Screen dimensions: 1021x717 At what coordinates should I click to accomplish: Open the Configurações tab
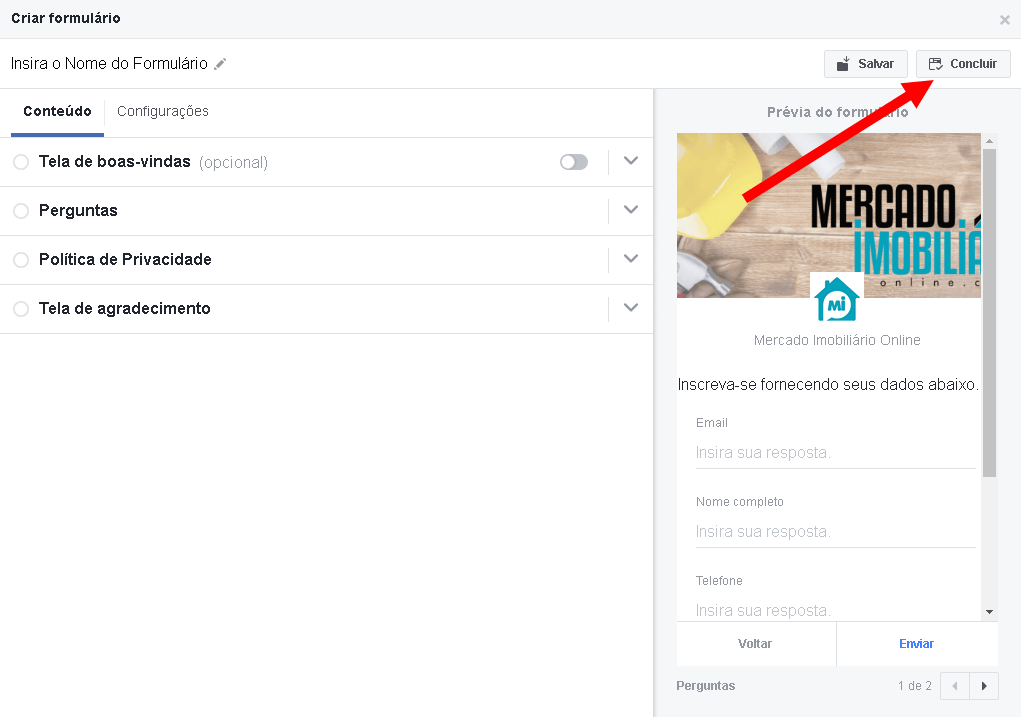[163, 111]
